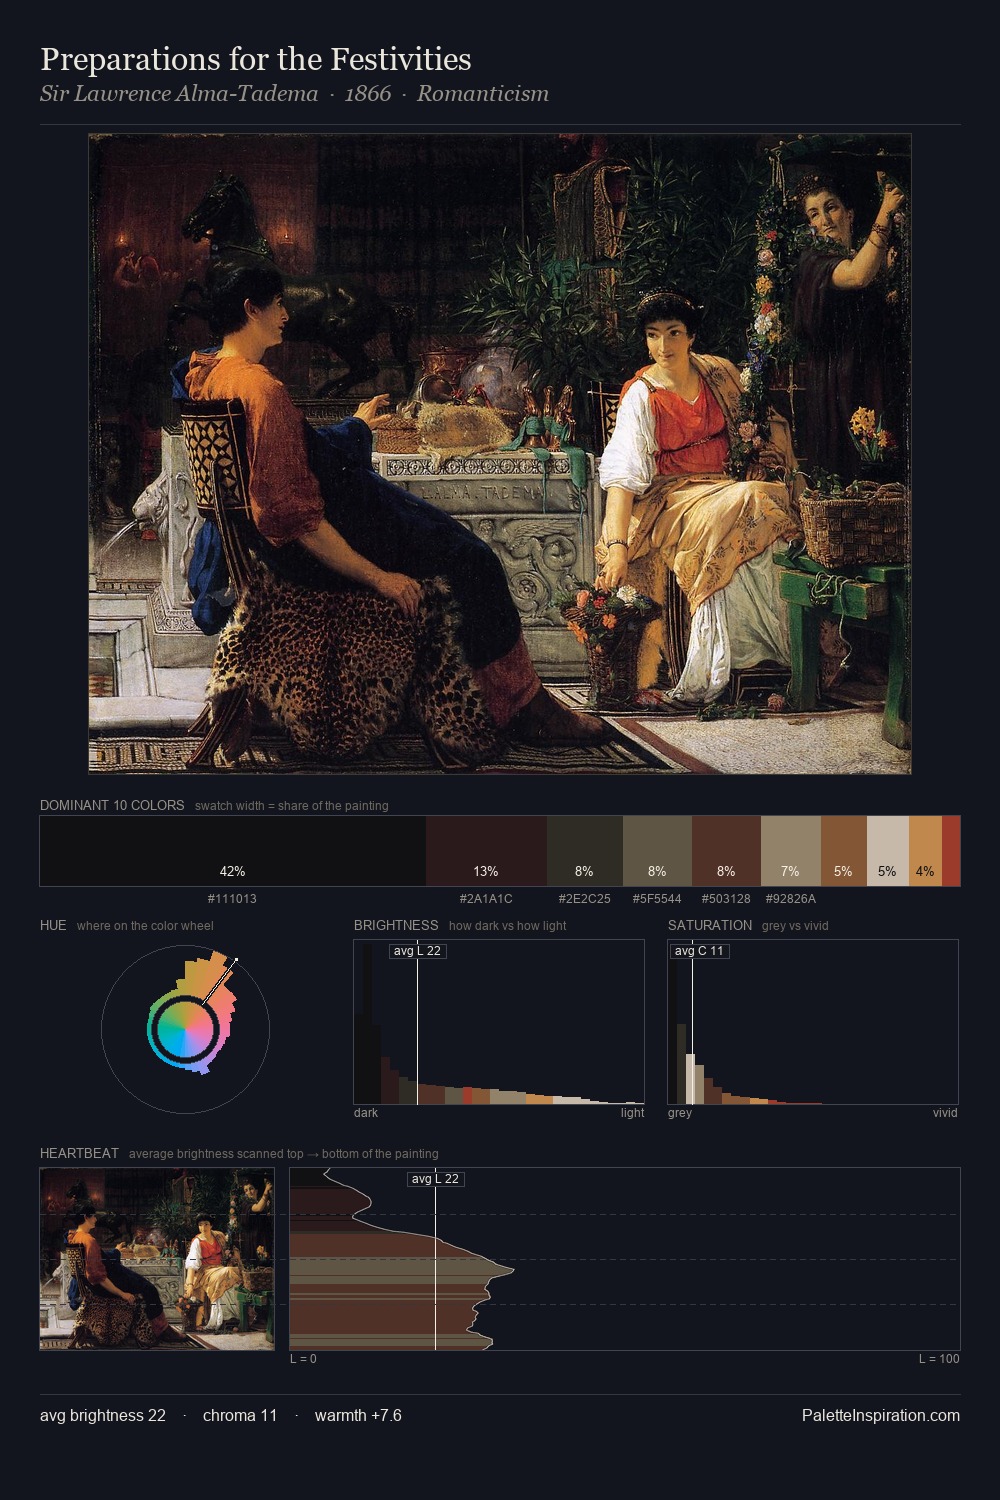Click the hex code "#92826A"
The height and width of the screenshot is (1500, 1000).
[791, 899]
